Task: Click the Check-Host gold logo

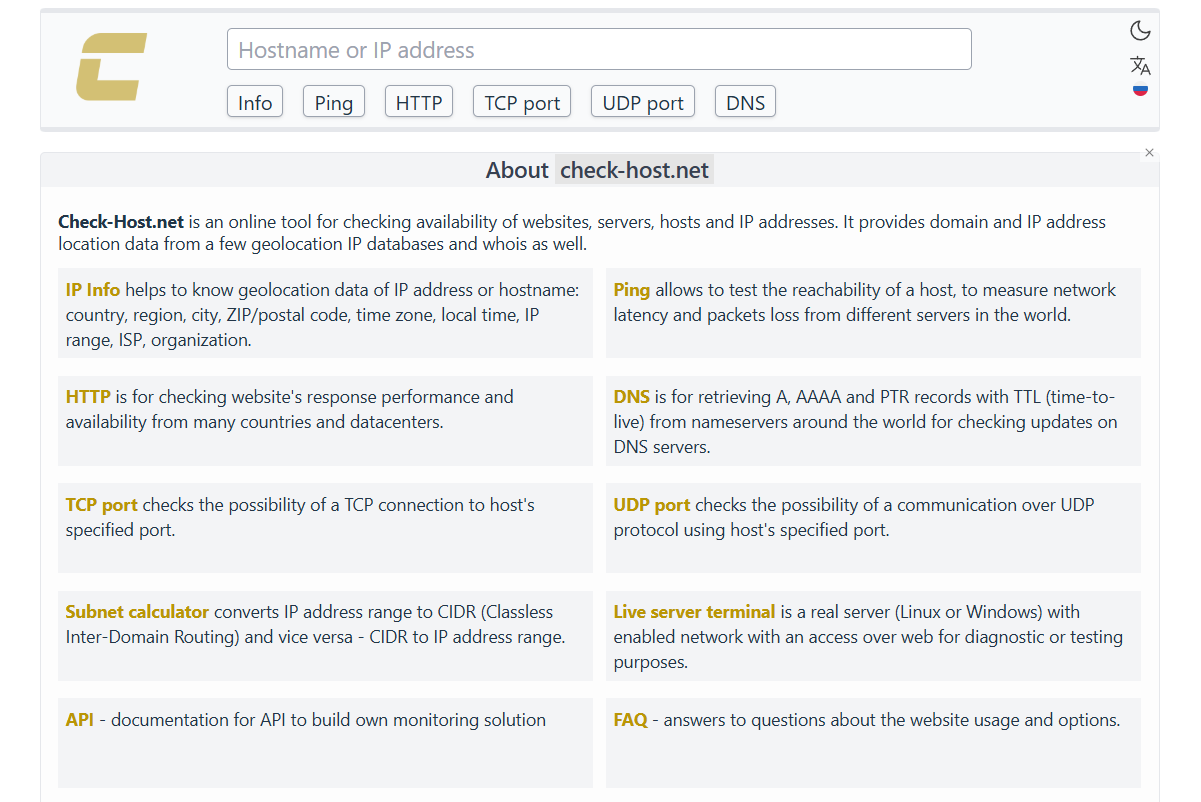Action: tap(112, 67)
